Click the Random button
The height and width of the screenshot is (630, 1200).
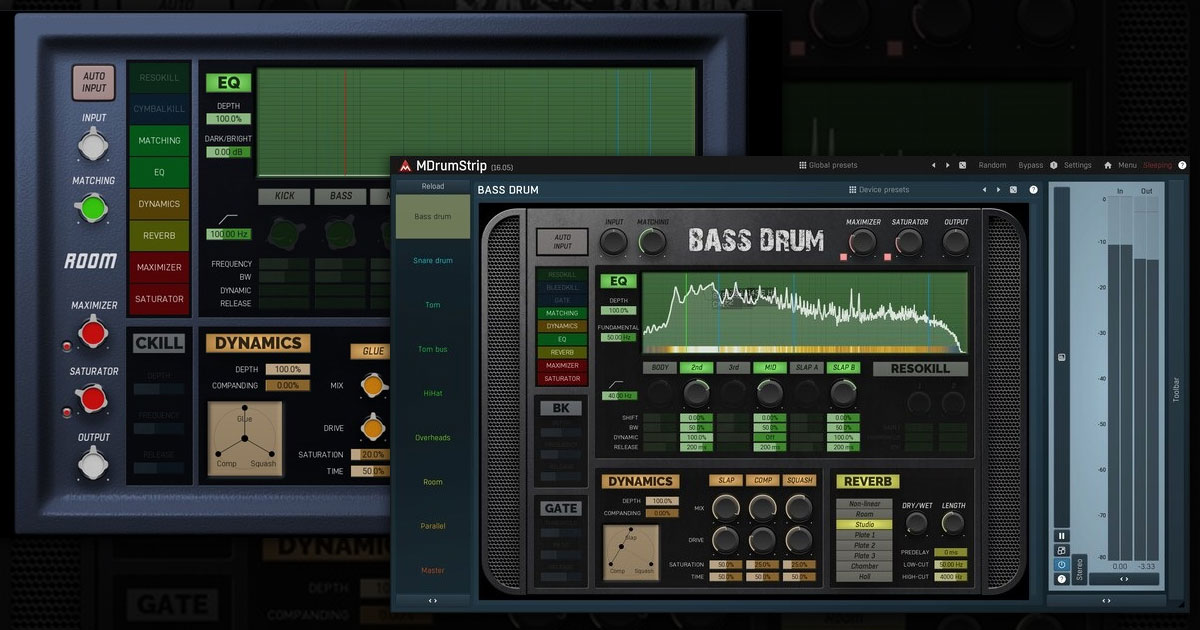click(992, 165)
